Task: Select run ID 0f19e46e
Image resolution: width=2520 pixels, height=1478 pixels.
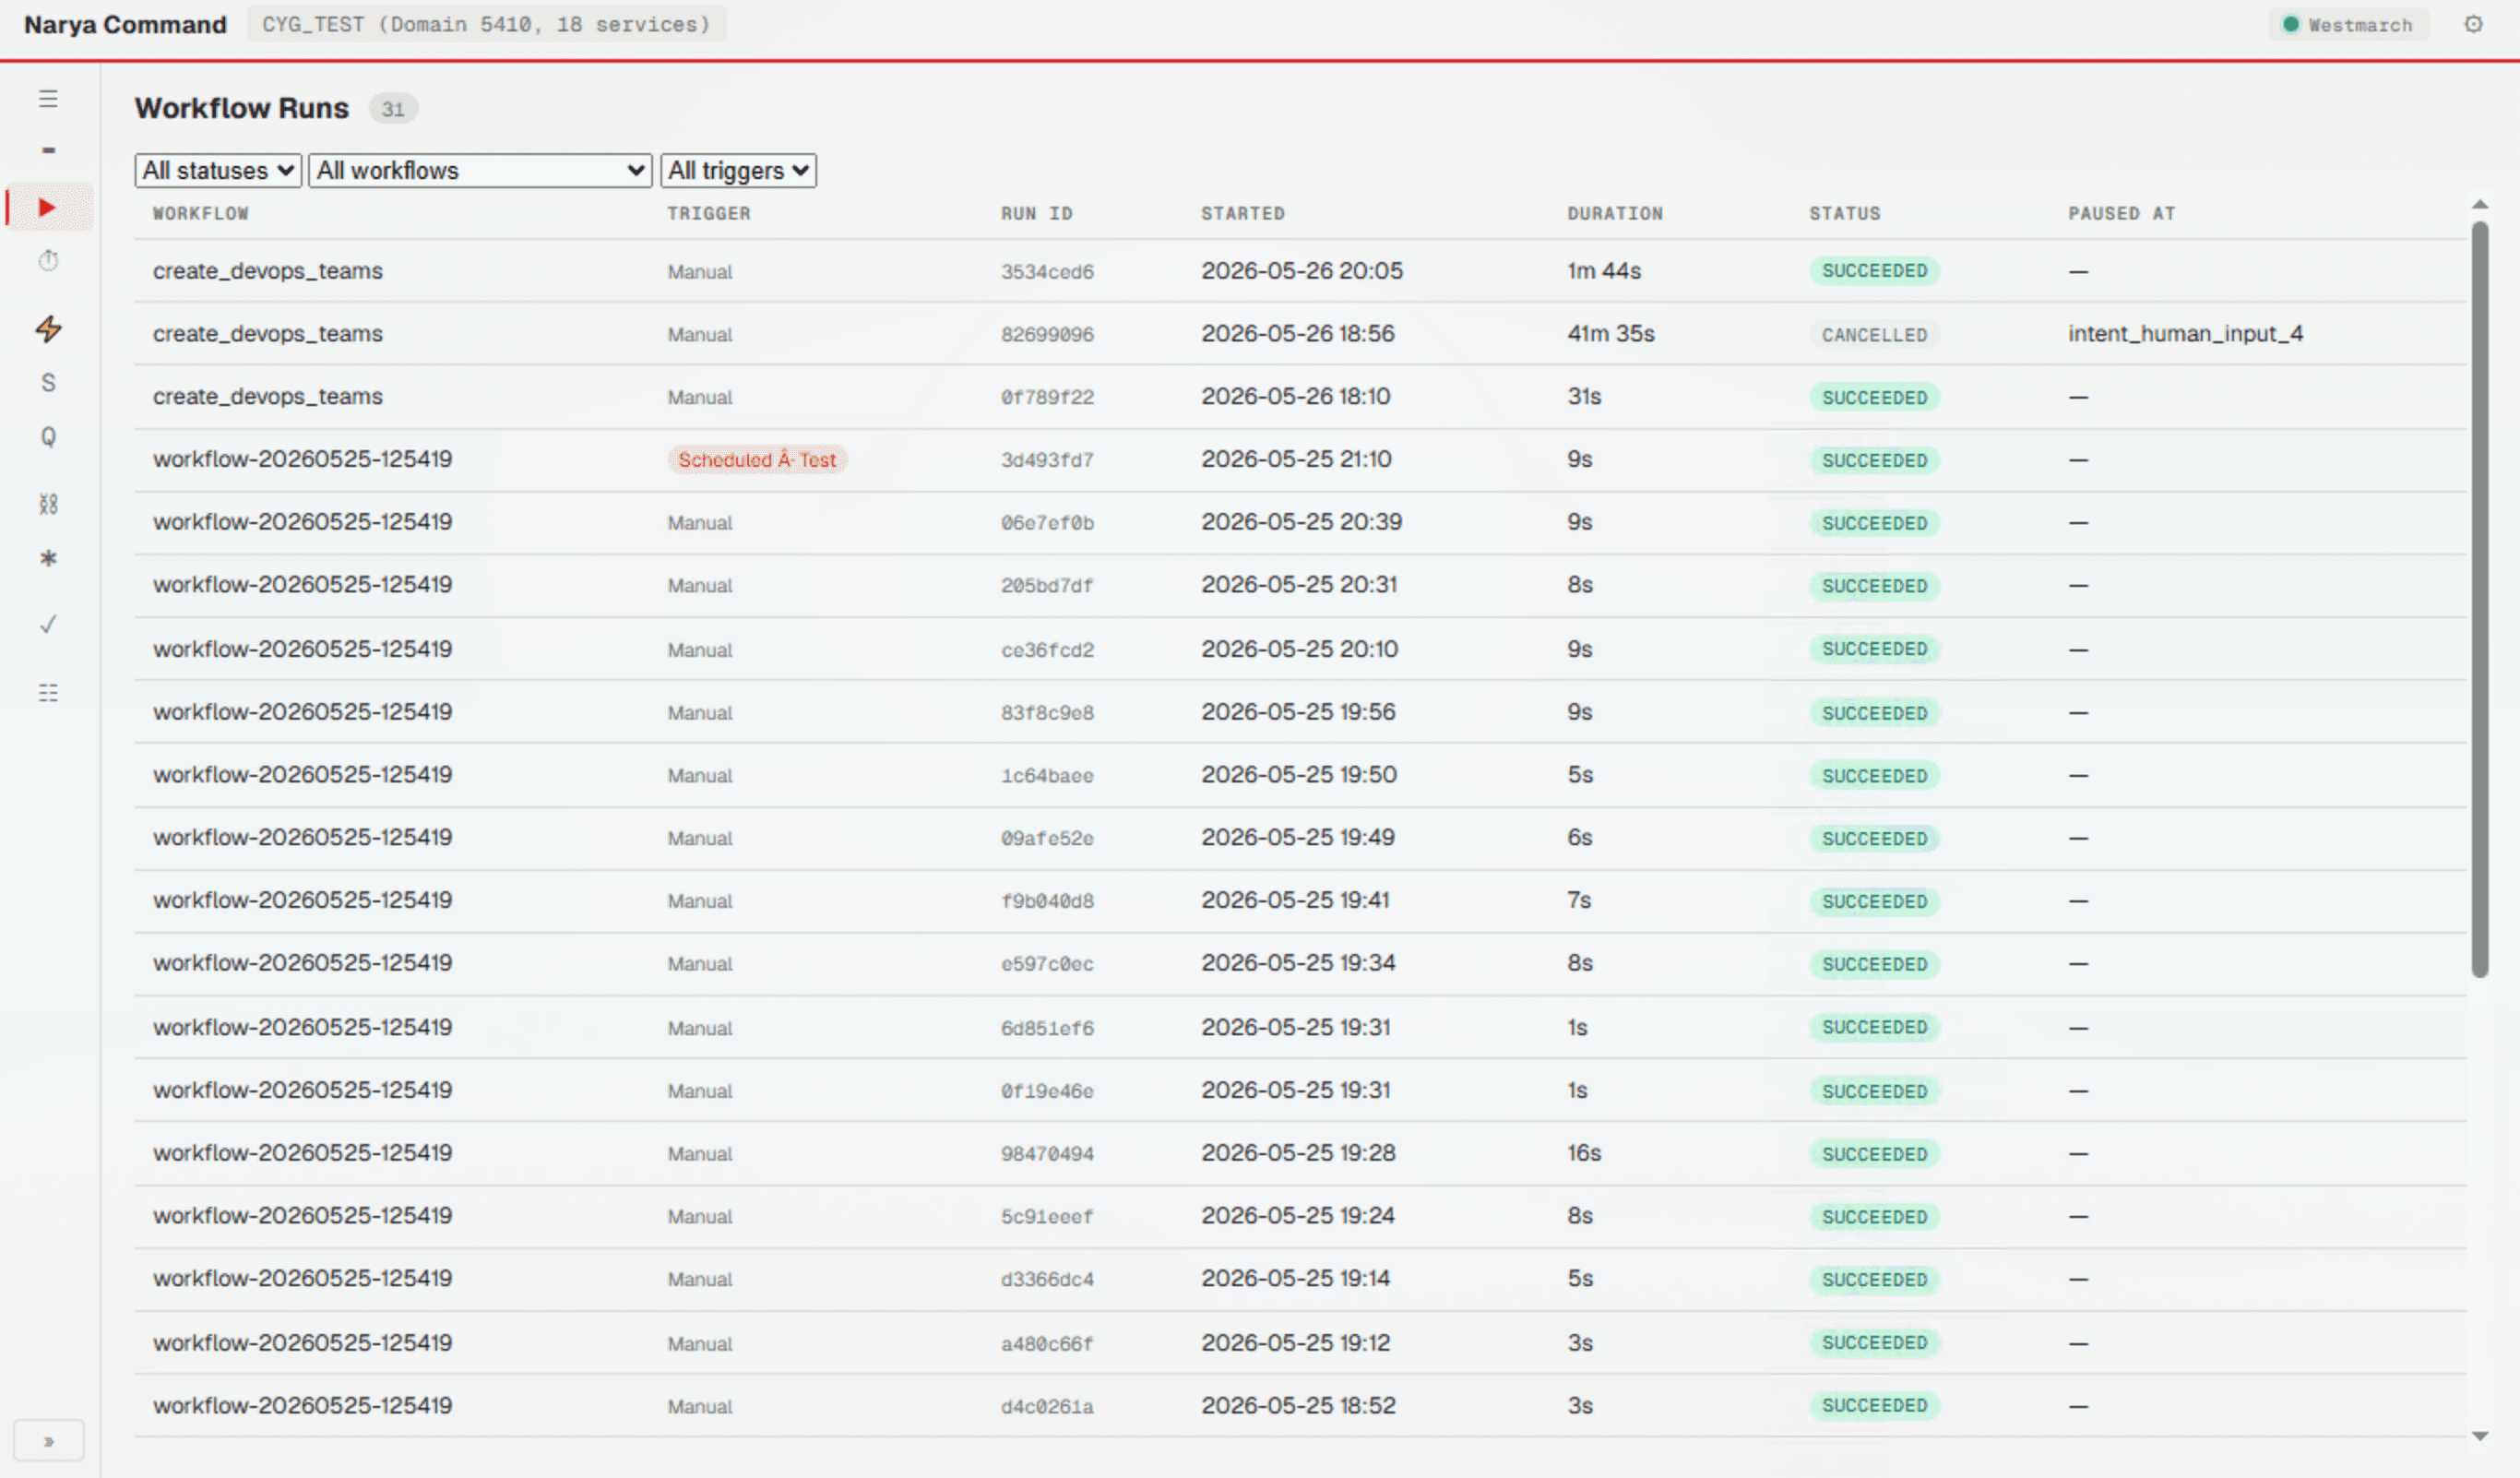Action: coord(1047,1091)
